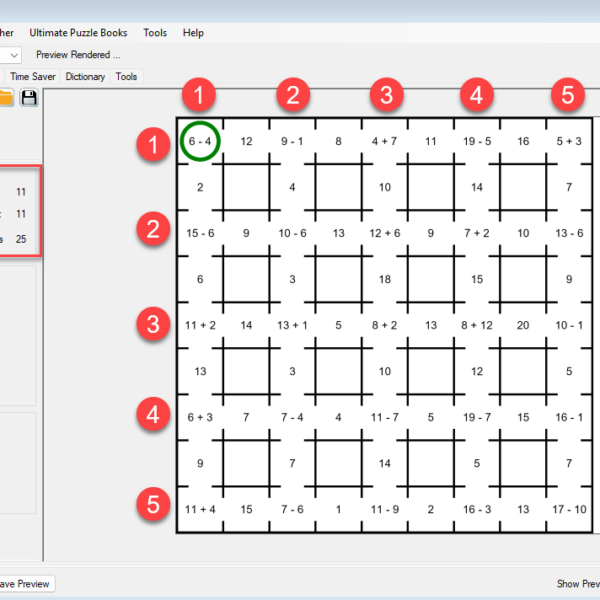Click red row marker 2 beside the grid

click(152, 229)
